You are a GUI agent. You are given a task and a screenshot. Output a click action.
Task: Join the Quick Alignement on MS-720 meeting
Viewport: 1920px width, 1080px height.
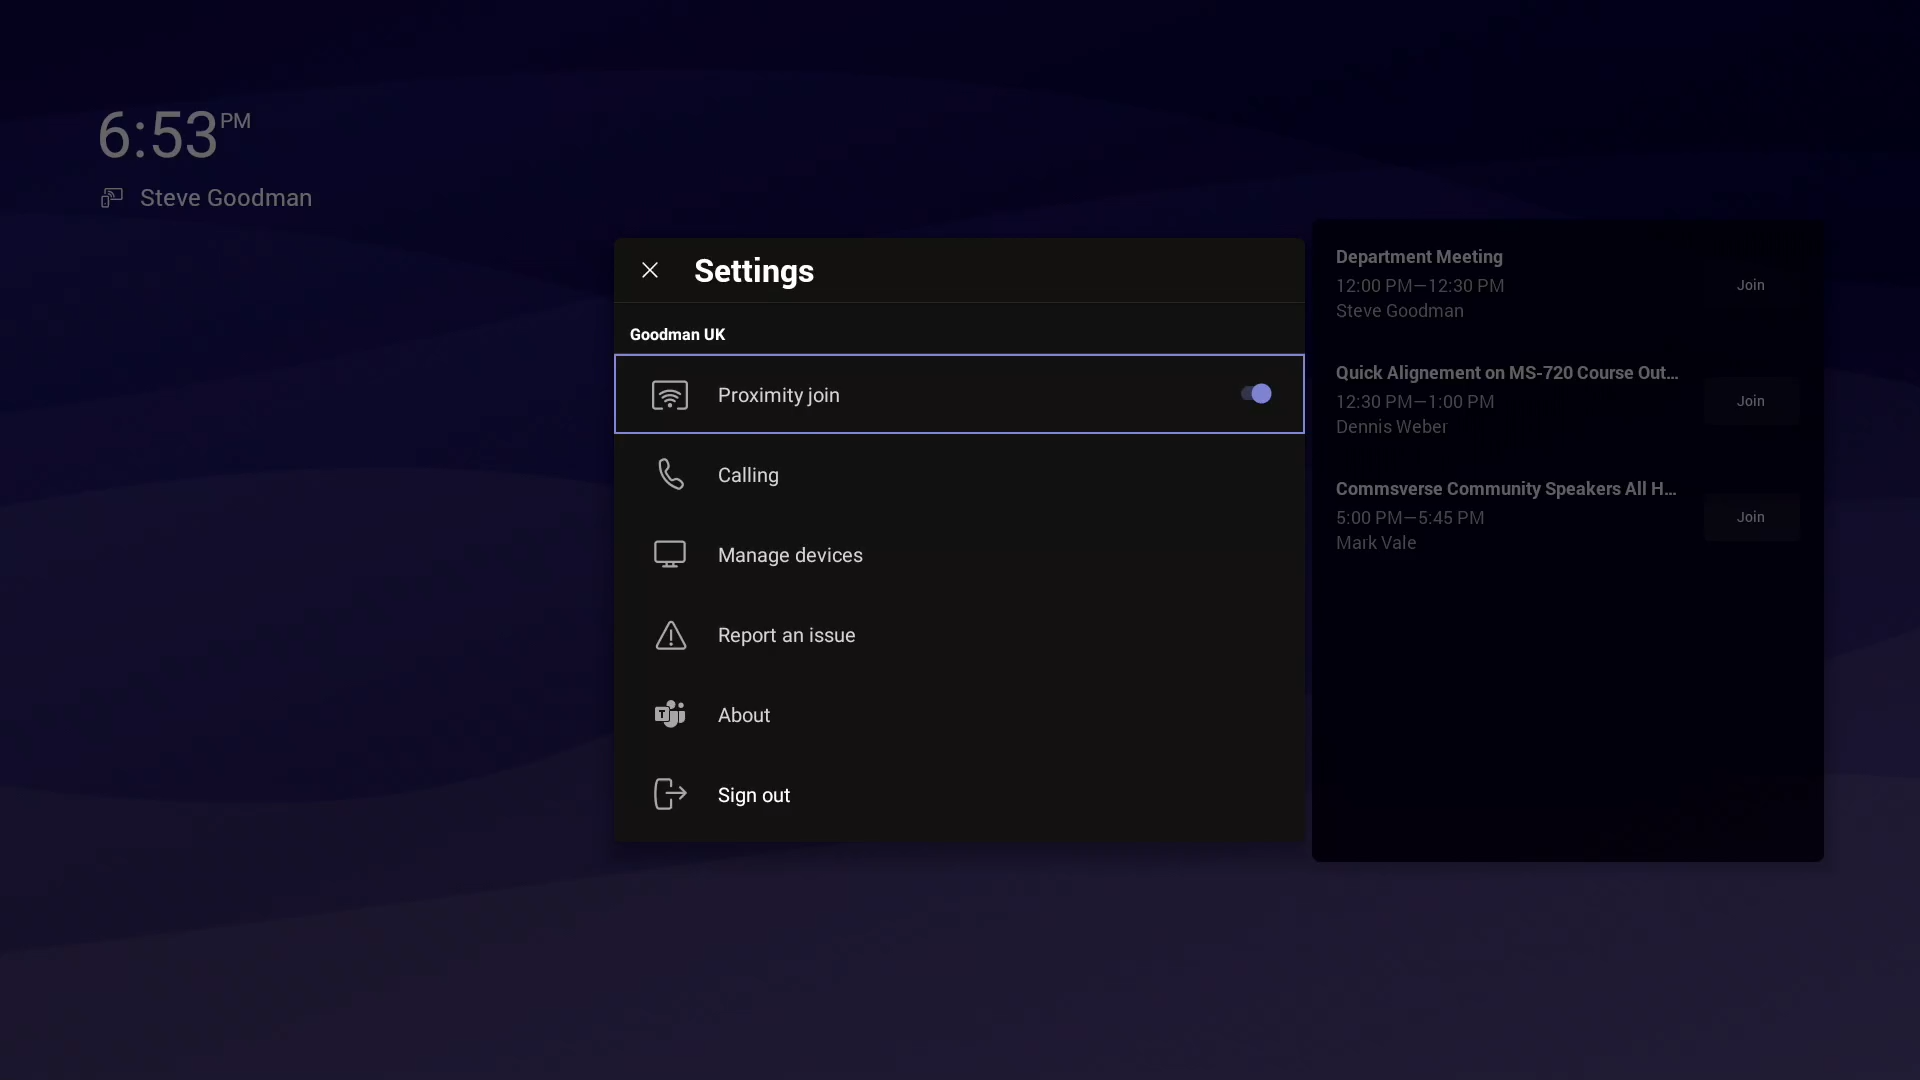[x=1750, y=400]
